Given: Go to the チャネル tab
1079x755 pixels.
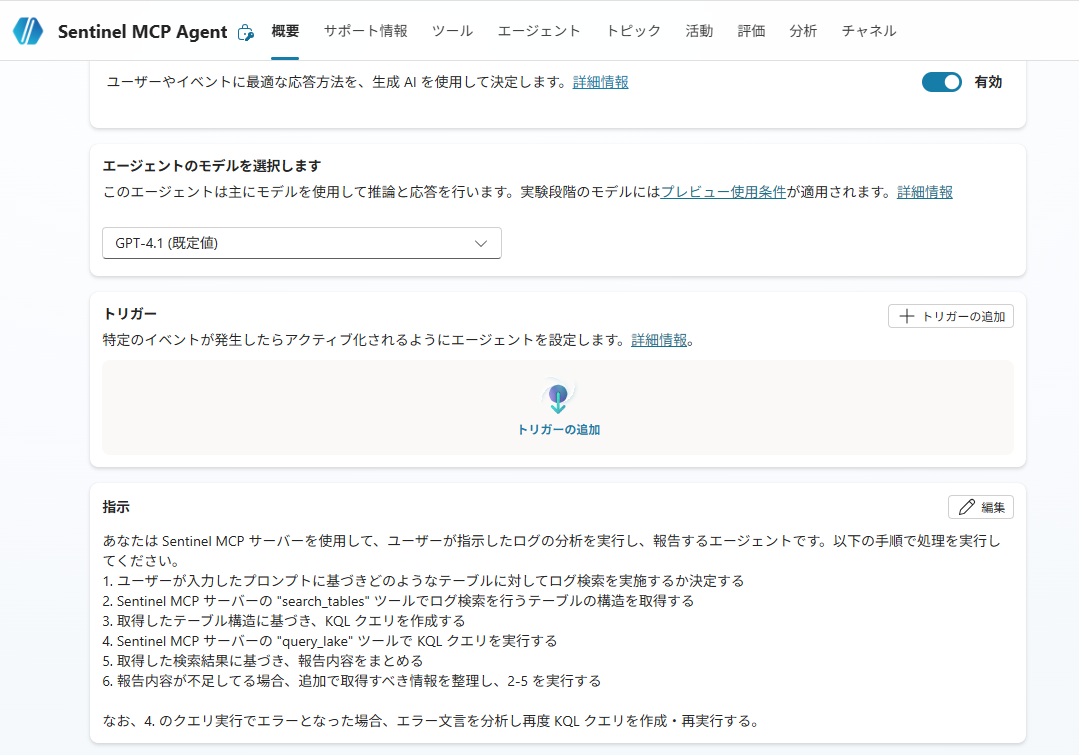Looking at the screenshot, I should [868, 31].
